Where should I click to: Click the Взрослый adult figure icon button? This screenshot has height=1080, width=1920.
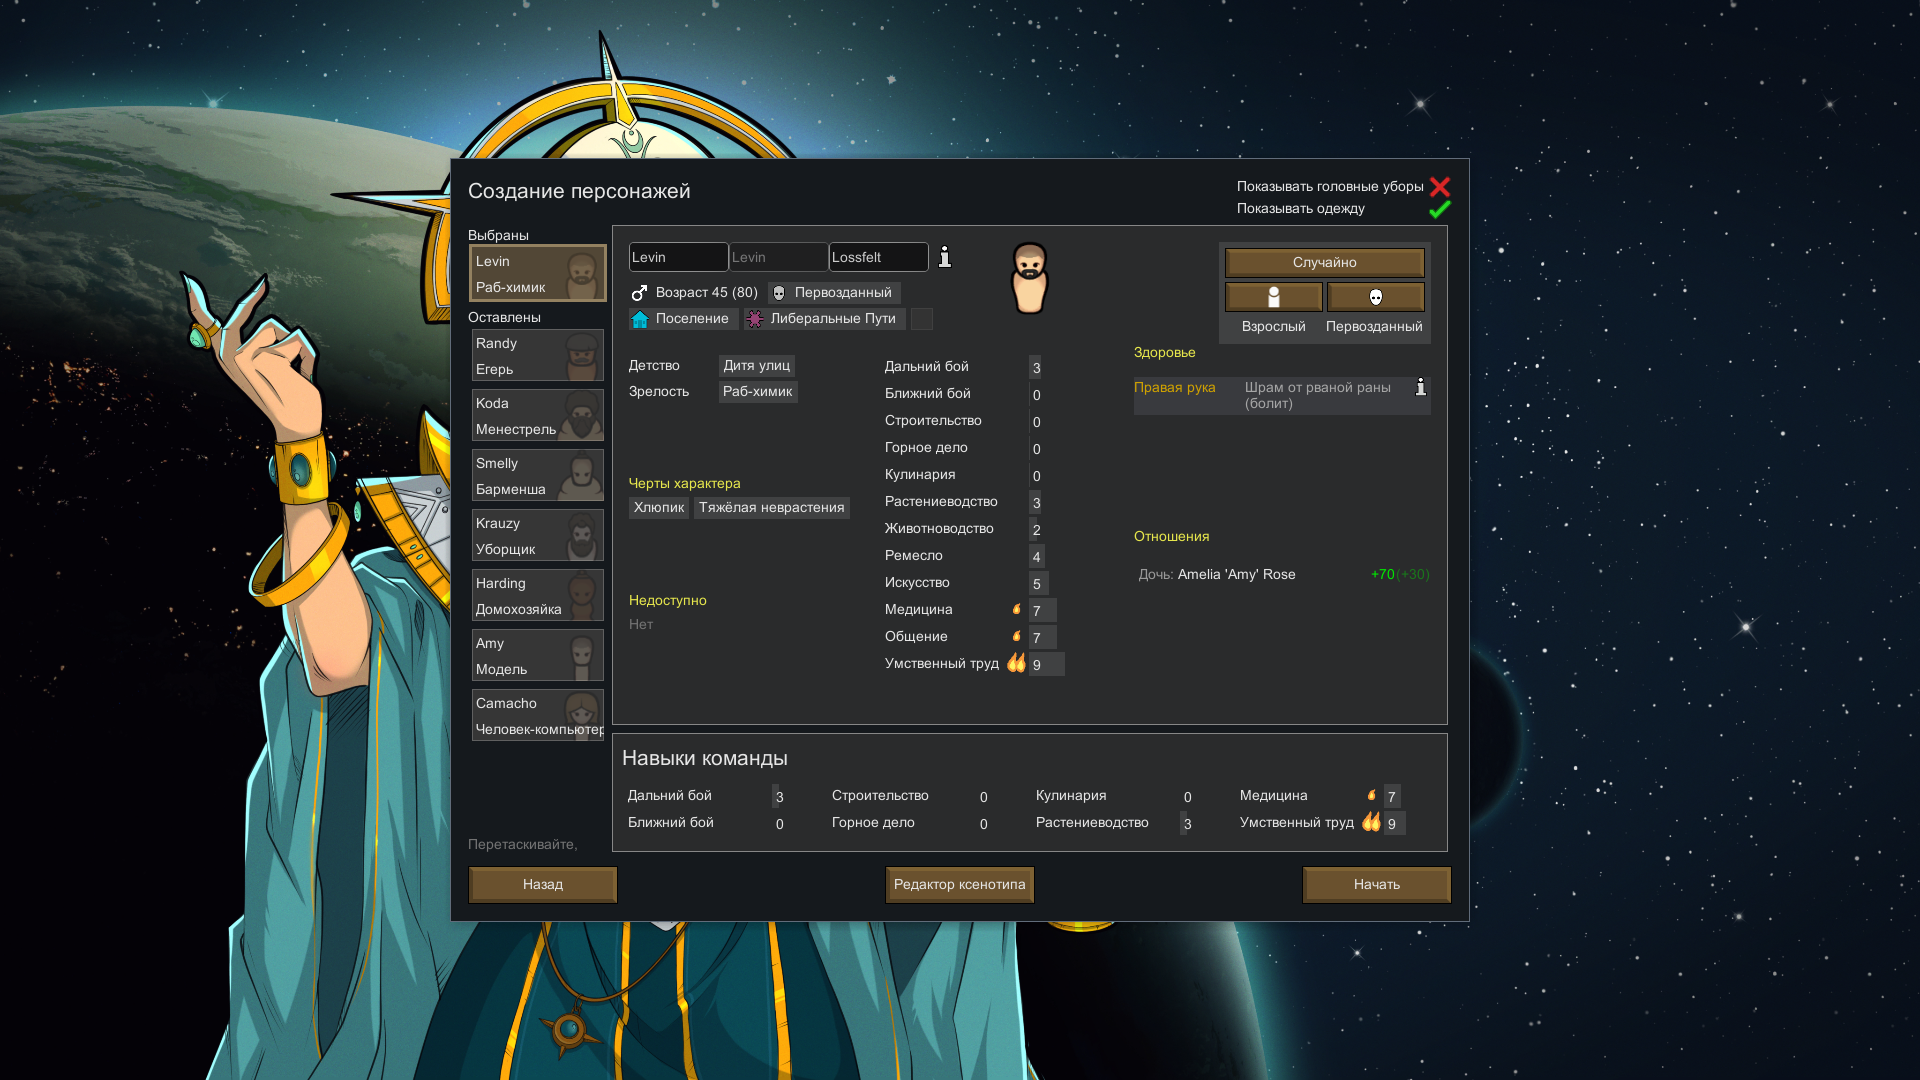click(x=1274, y=297)
